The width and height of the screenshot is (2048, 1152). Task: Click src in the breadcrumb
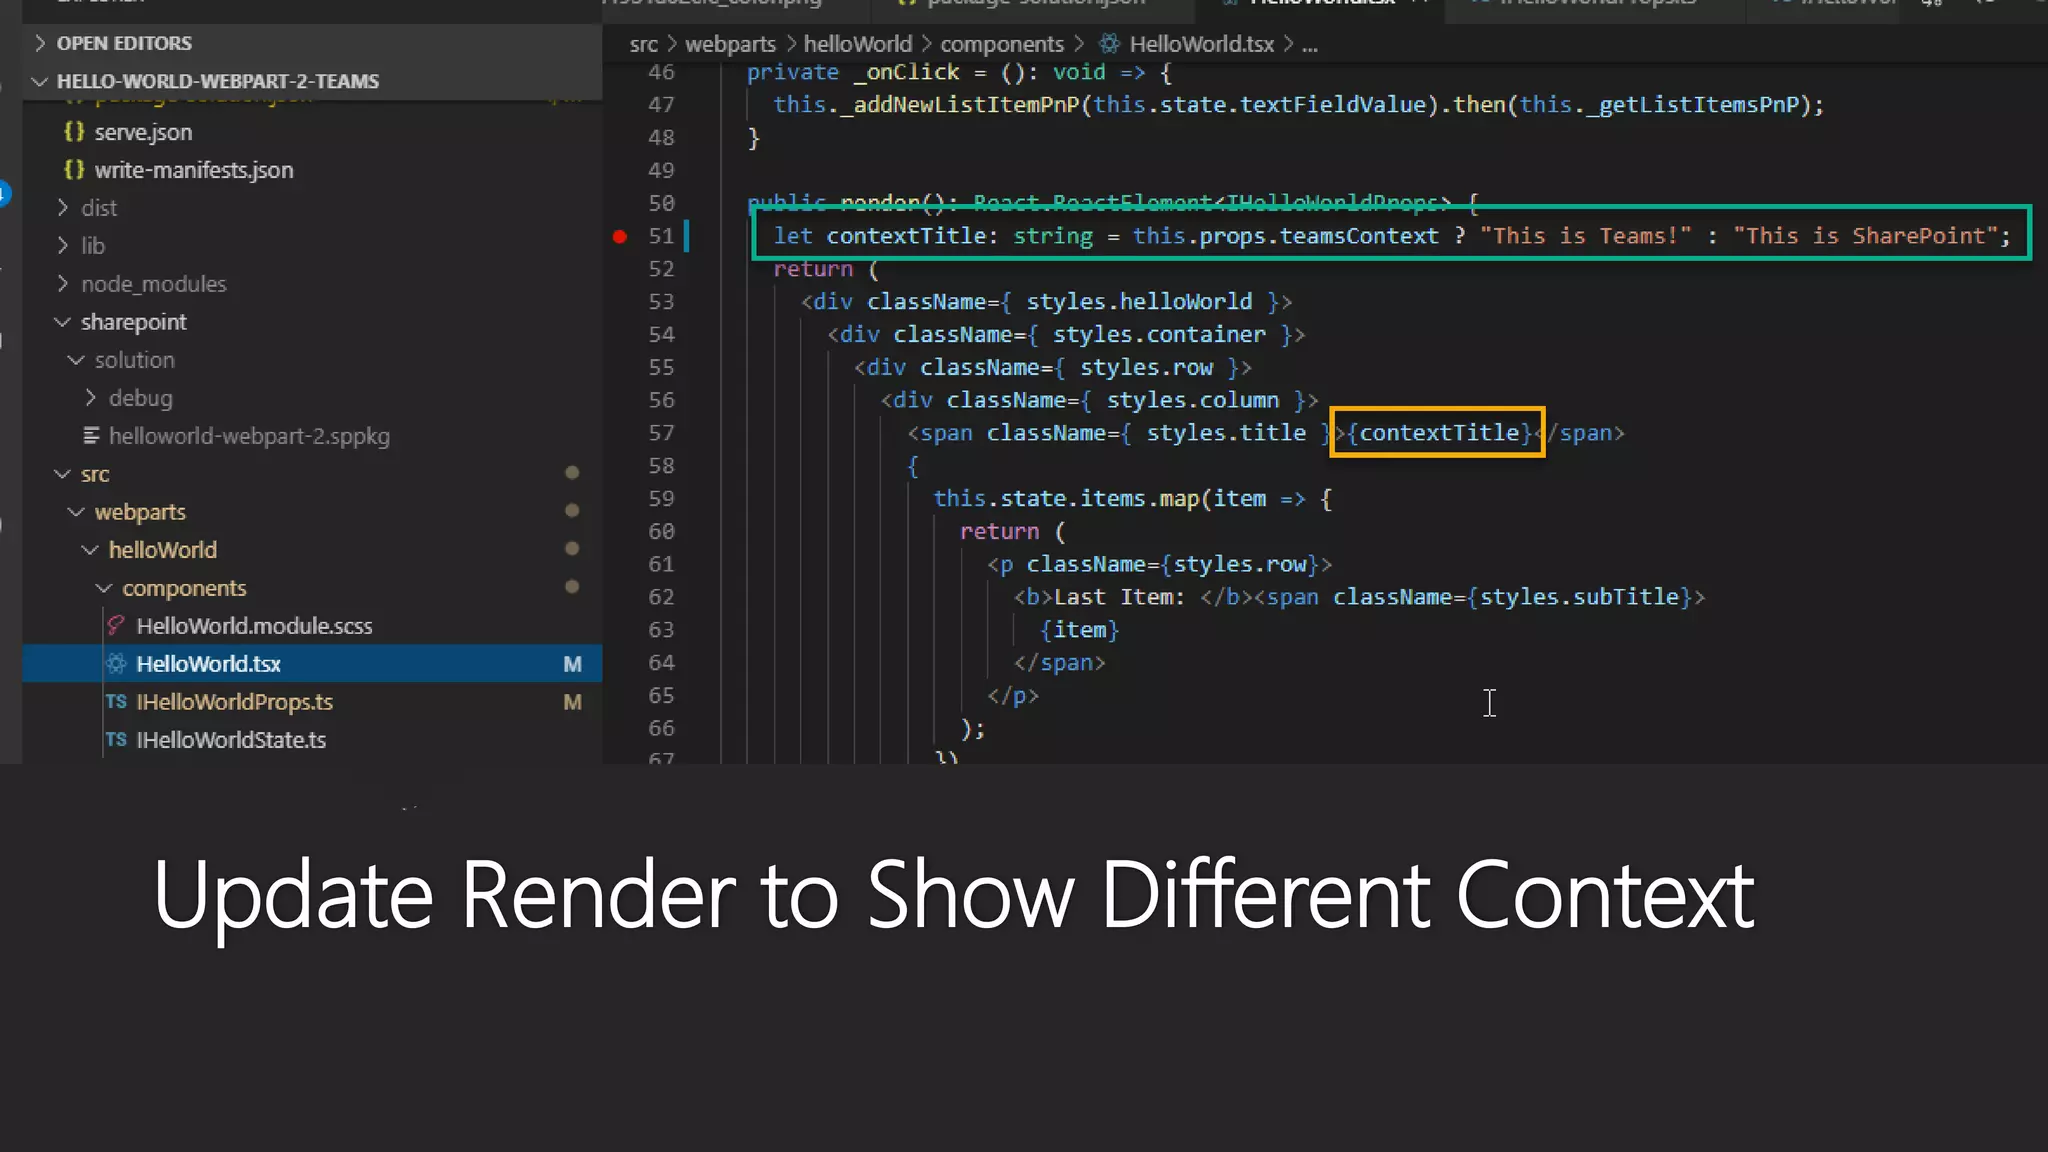pyautogui.click(x=644, y=45)
